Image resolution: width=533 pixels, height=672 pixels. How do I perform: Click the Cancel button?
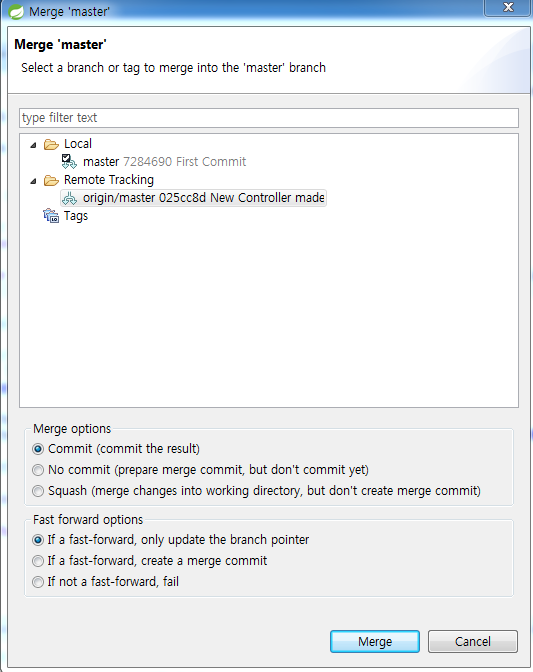(473, 642)
